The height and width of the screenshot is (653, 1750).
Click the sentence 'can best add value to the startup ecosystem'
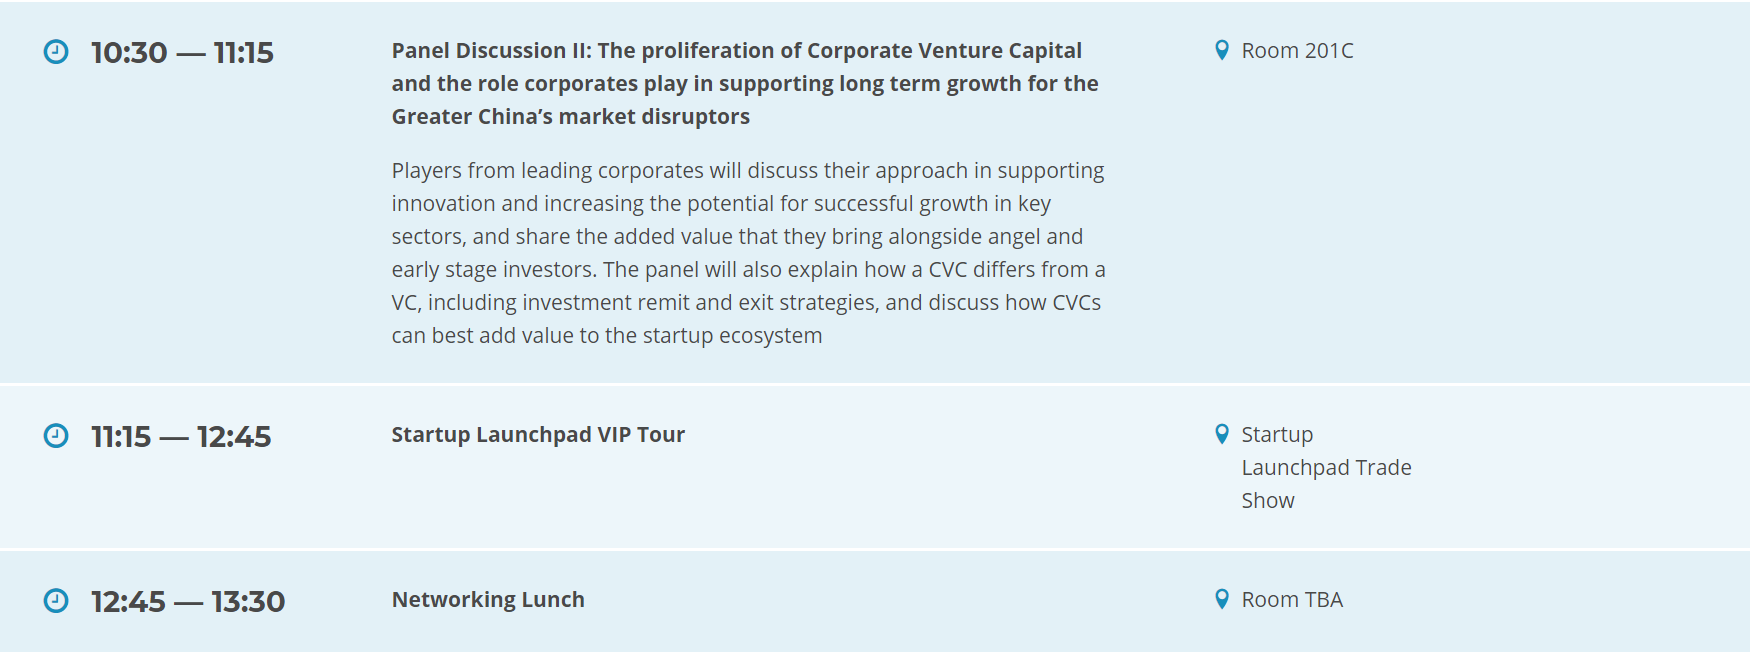tap(607, 335)
